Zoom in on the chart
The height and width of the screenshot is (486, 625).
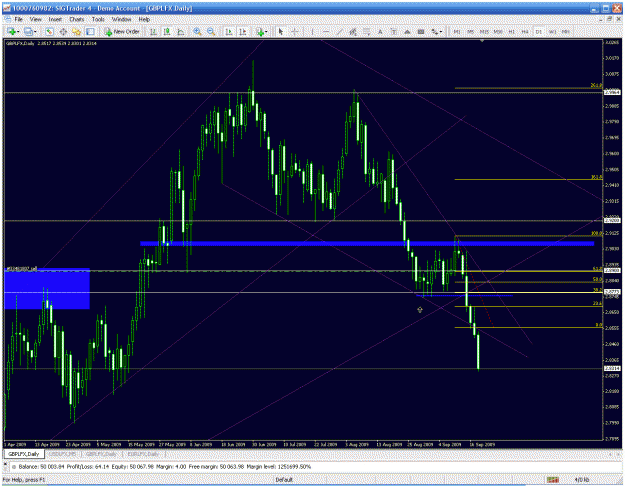tap(197, 31)
